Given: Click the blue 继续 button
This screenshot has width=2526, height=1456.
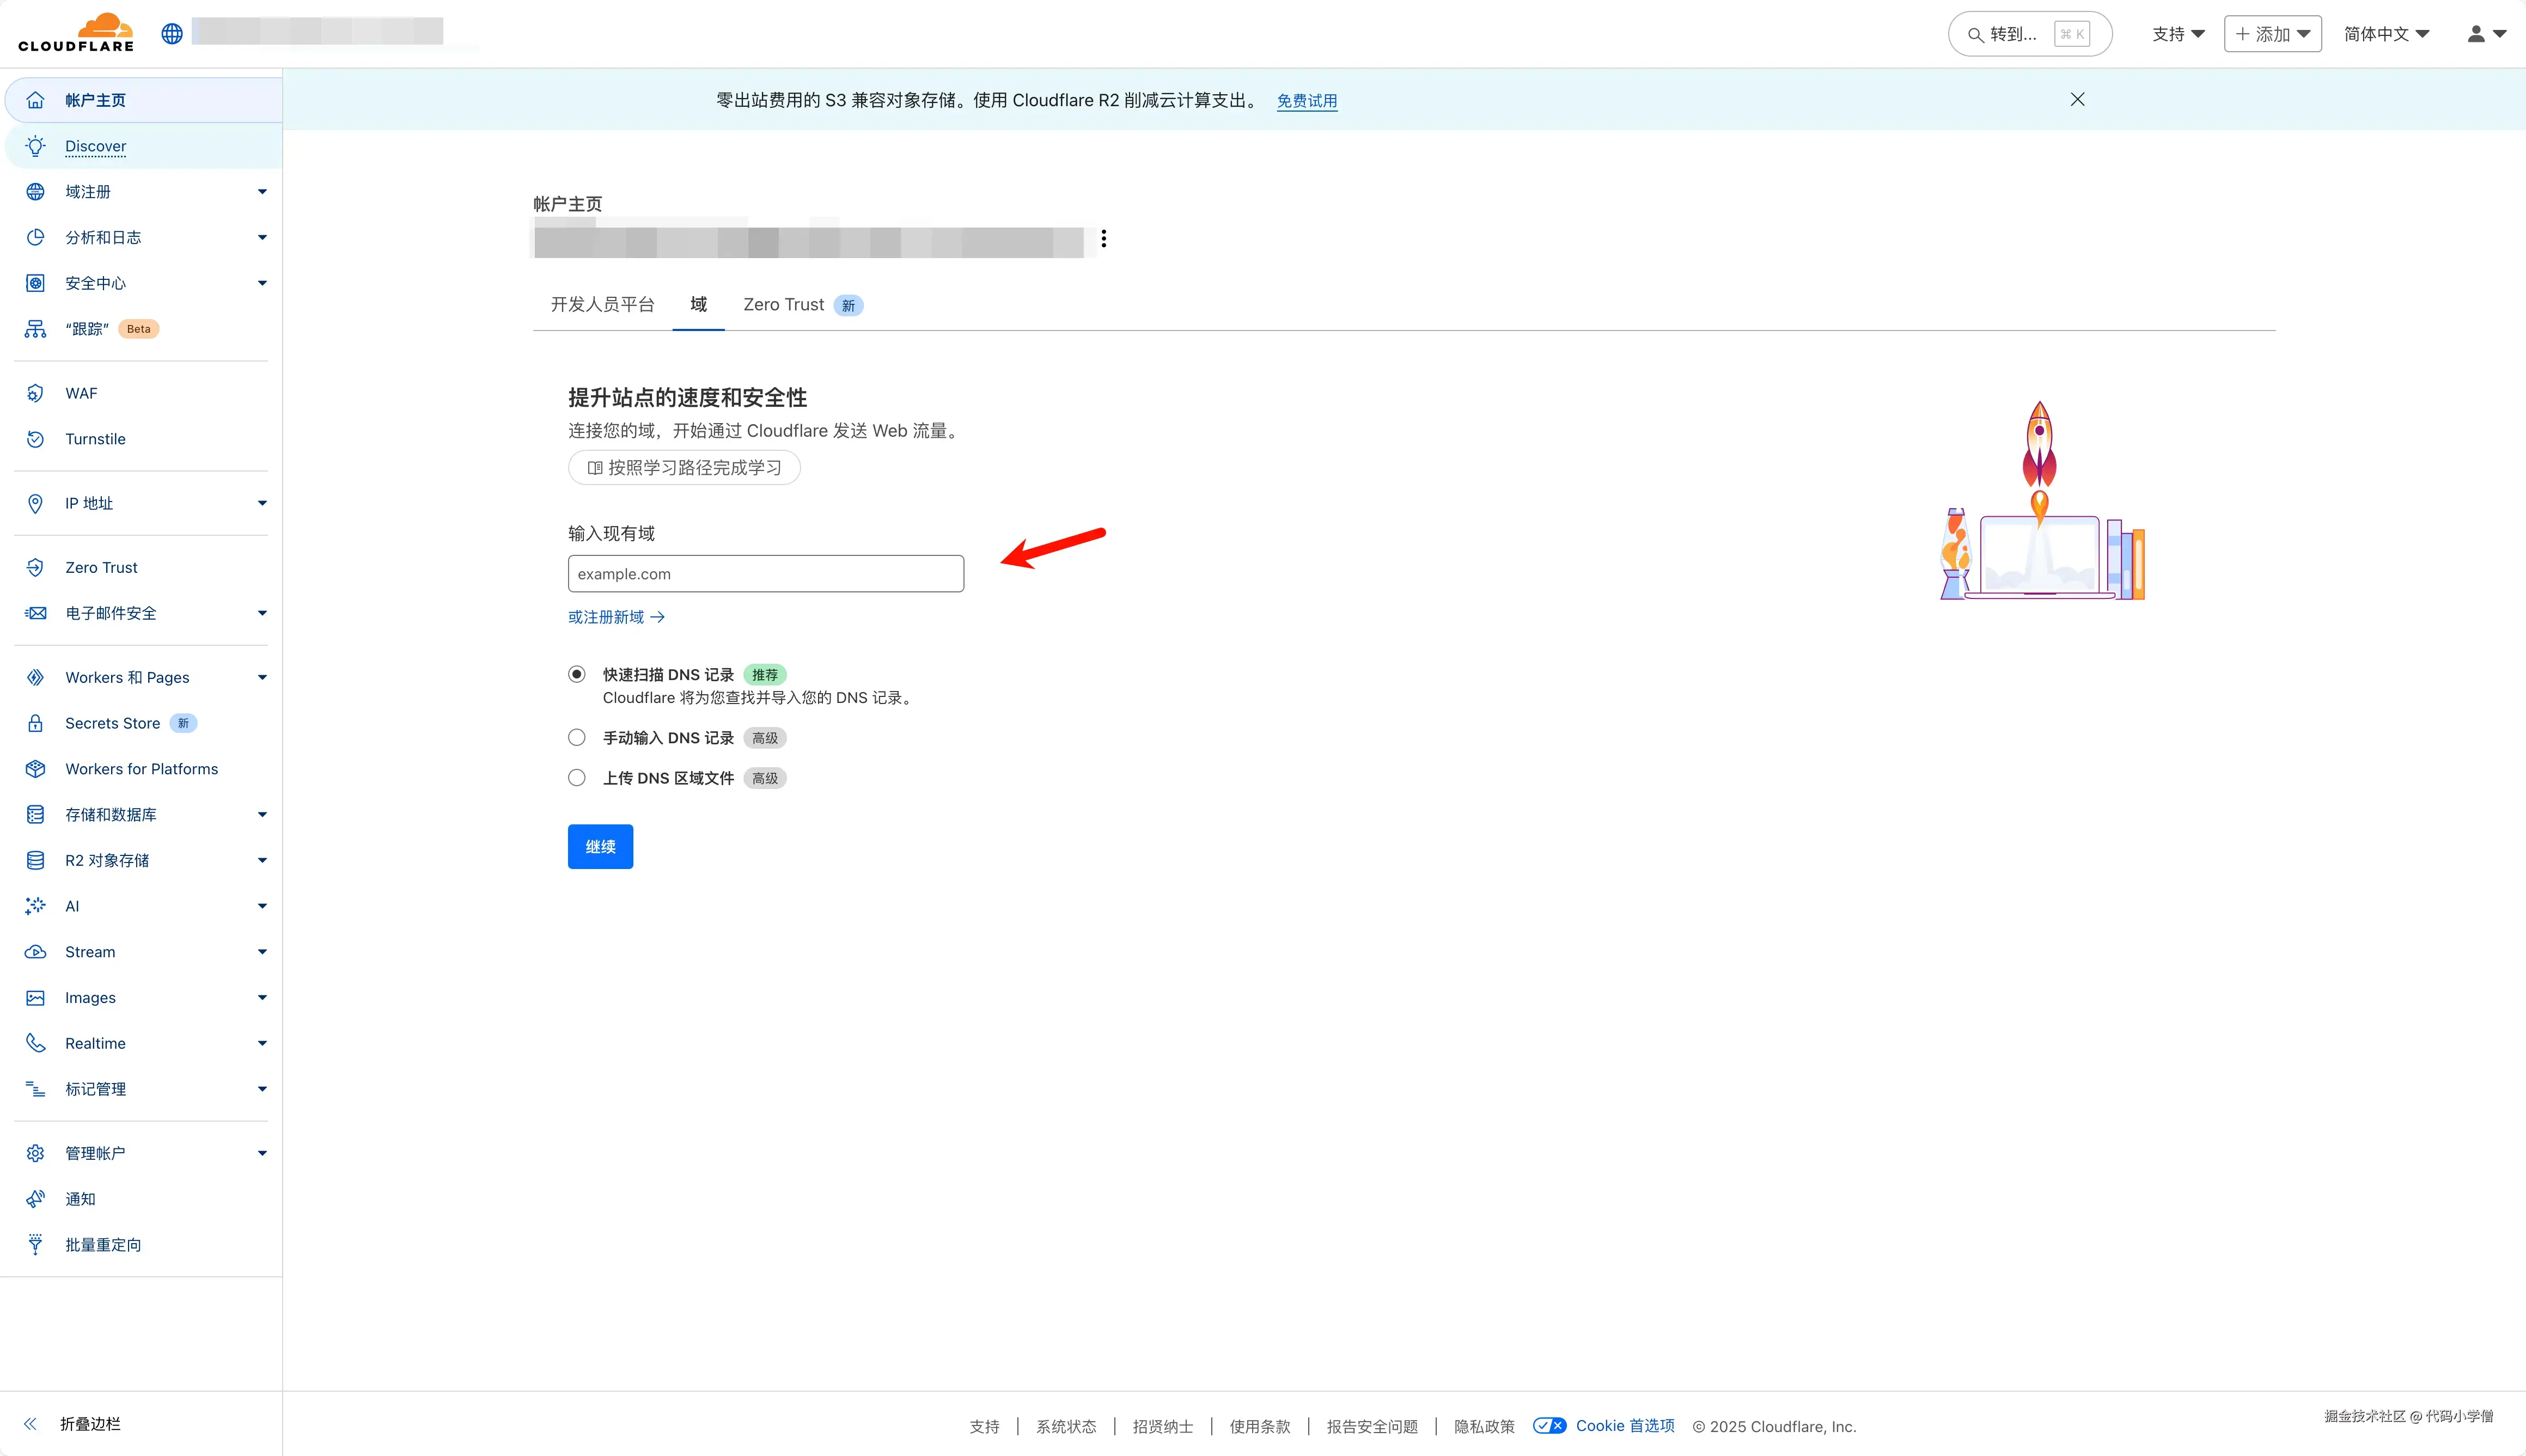Looking at the screenshot, I should tap(600, 847).
